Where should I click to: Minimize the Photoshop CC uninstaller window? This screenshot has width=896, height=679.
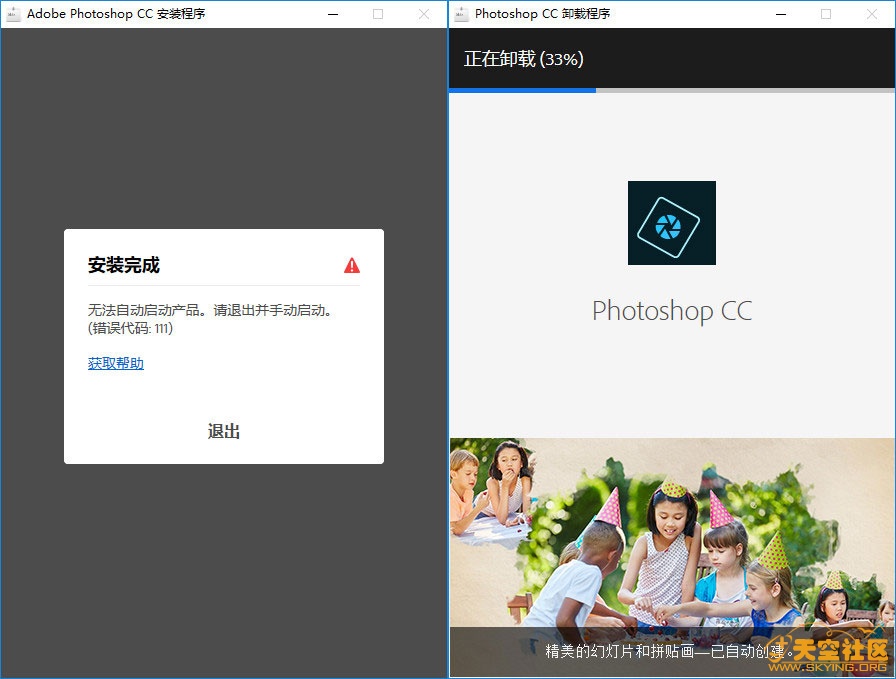click(780, 14)
